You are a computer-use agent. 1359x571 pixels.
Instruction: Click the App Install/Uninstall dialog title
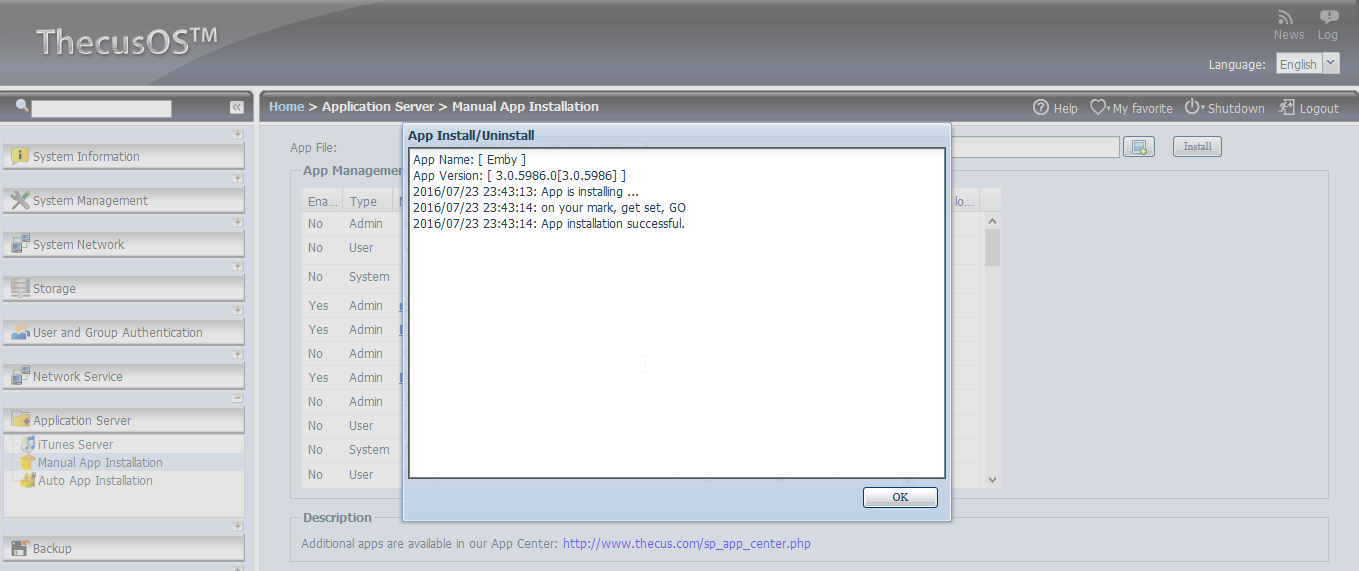[x=471, y=135]
